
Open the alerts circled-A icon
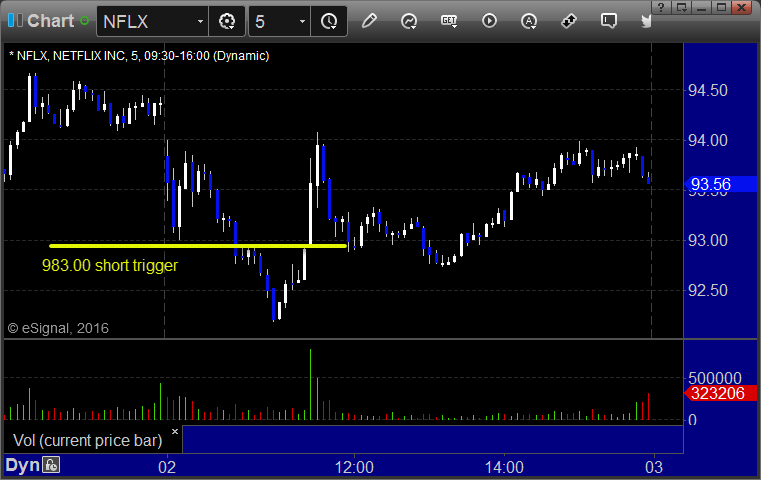click(529, 21)
